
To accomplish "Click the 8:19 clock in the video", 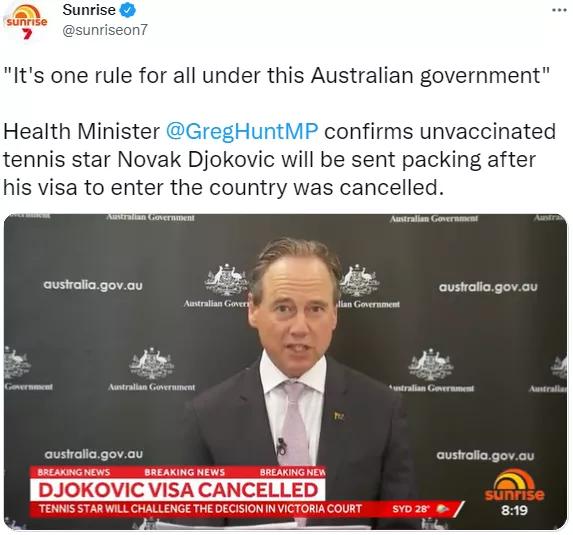I will tap(515, 510).
